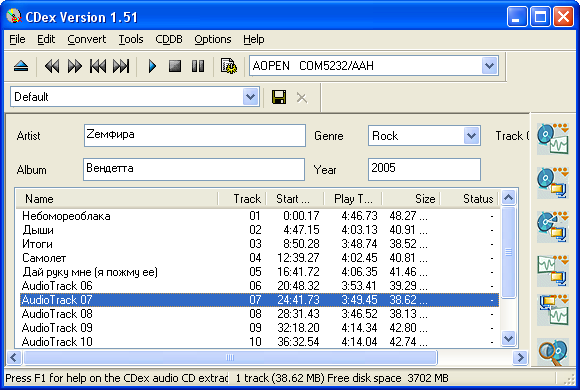This screenshot has height=390, width=580.
Task: Click the vertical scrollbar thumb of track list
Action: [x=509, y=252]
